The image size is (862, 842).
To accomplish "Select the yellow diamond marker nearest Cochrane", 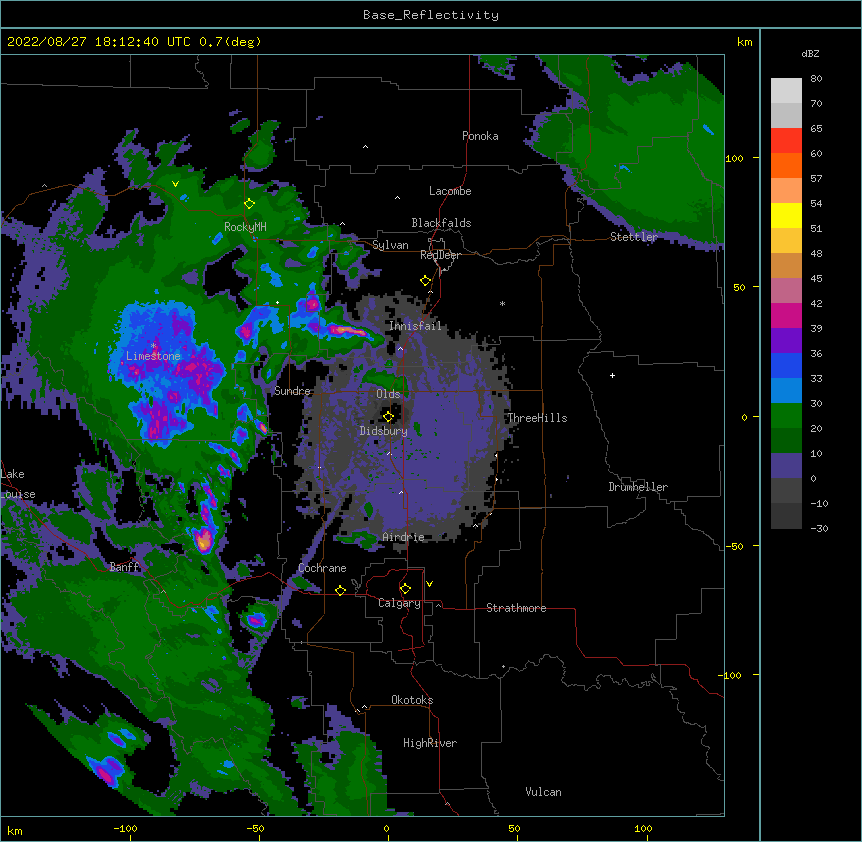I will [340, 590].
